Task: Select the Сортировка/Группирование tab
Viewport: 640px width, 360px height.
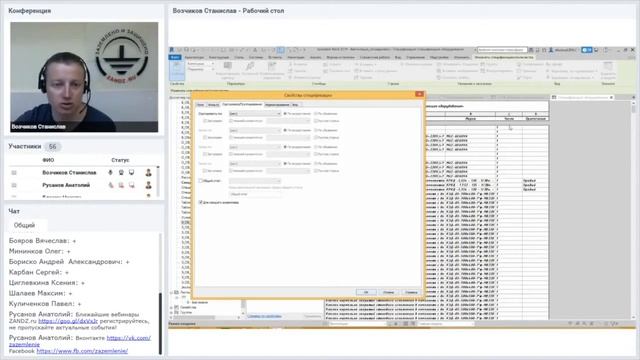Action: tap(242, 104)
